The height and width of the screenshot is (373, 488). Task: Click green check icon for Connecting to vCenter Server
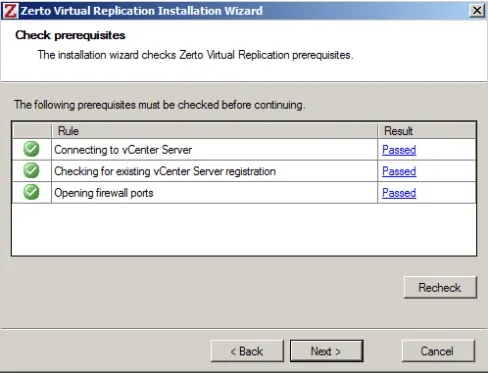[31, 149]
